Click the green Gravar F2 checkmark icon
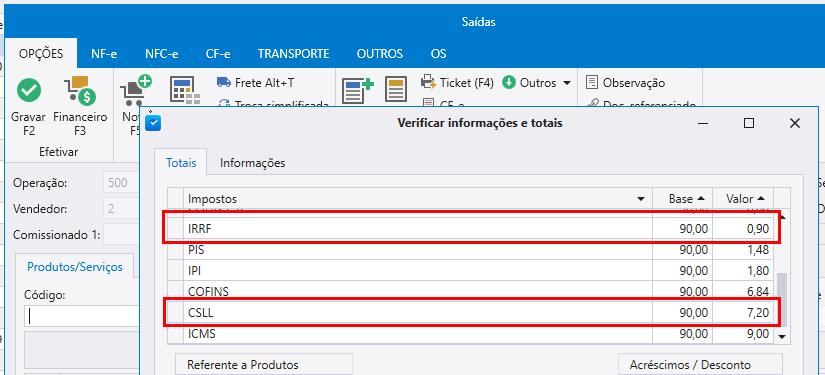The width and height of the screenshot is (825, 375). (29, 90)
